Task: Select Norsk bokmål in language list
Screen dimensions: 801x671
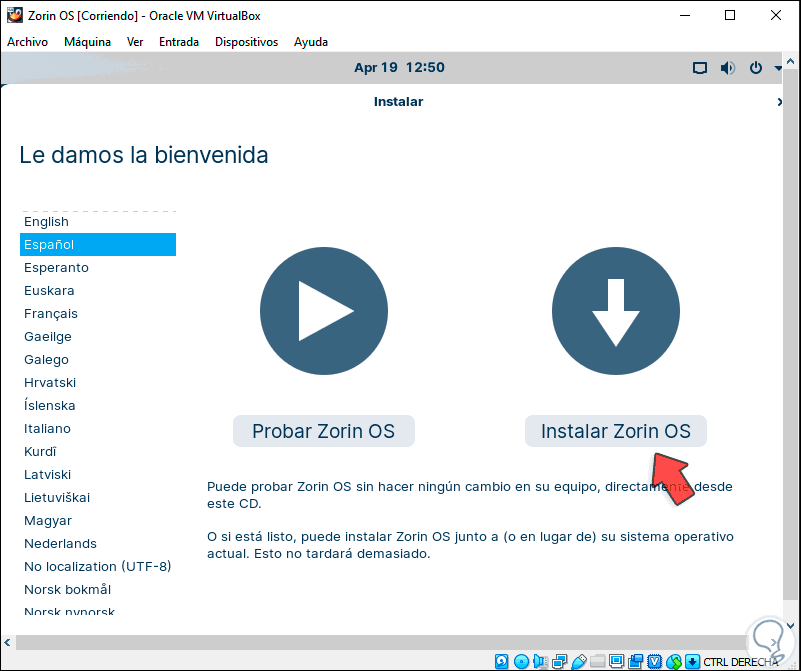Action: pyautogui.click(x=98, y=589)
